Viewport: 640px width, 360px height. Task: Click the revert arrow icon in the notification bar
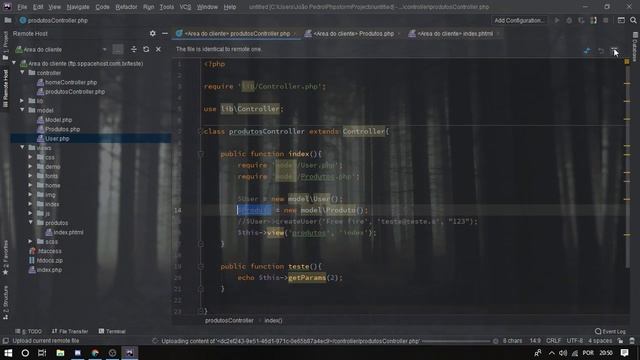pos(601,51)
